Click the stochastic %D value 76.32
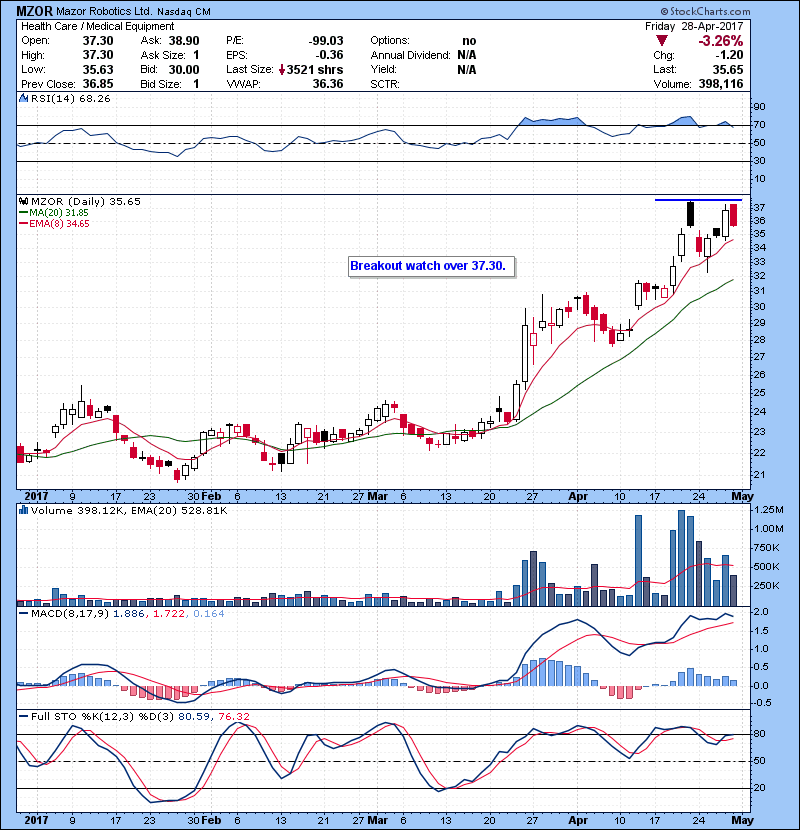This screenshot has height=830, width=800. pos(234,716)
